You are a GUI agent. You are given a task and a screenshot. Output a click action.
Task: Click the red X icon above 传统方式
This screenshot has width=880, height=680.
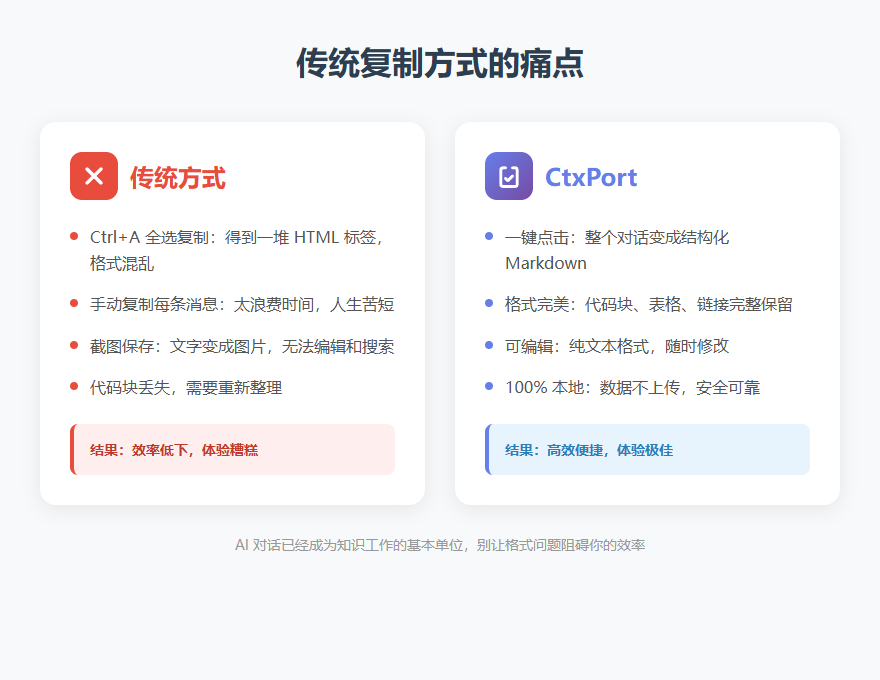pyautogui.click(x=93, y=176)
